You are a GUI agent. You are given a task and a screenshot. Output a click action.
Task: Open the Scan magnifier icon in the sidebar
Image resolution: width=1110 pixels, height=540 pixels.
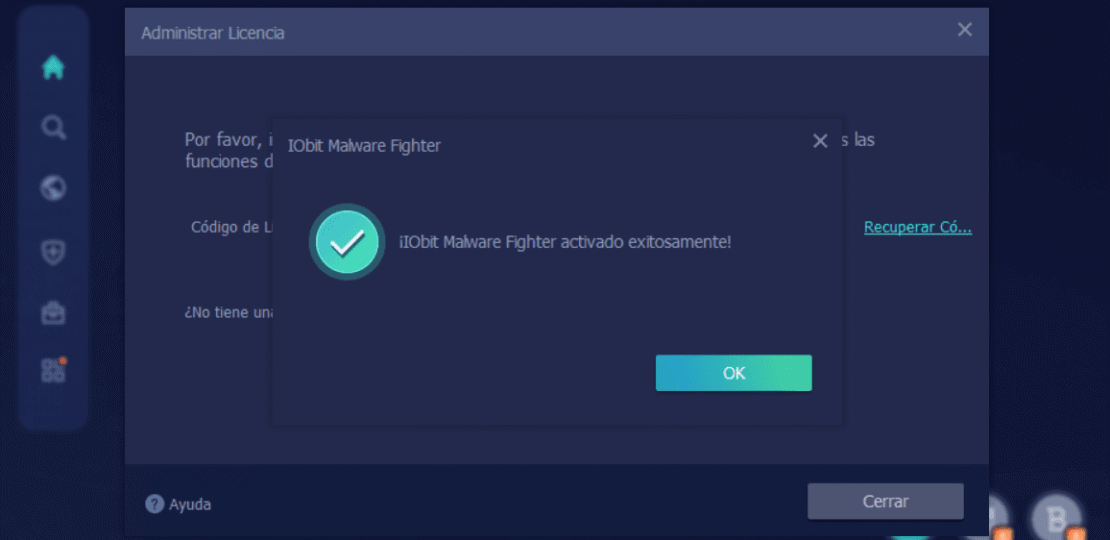[53, 128]
